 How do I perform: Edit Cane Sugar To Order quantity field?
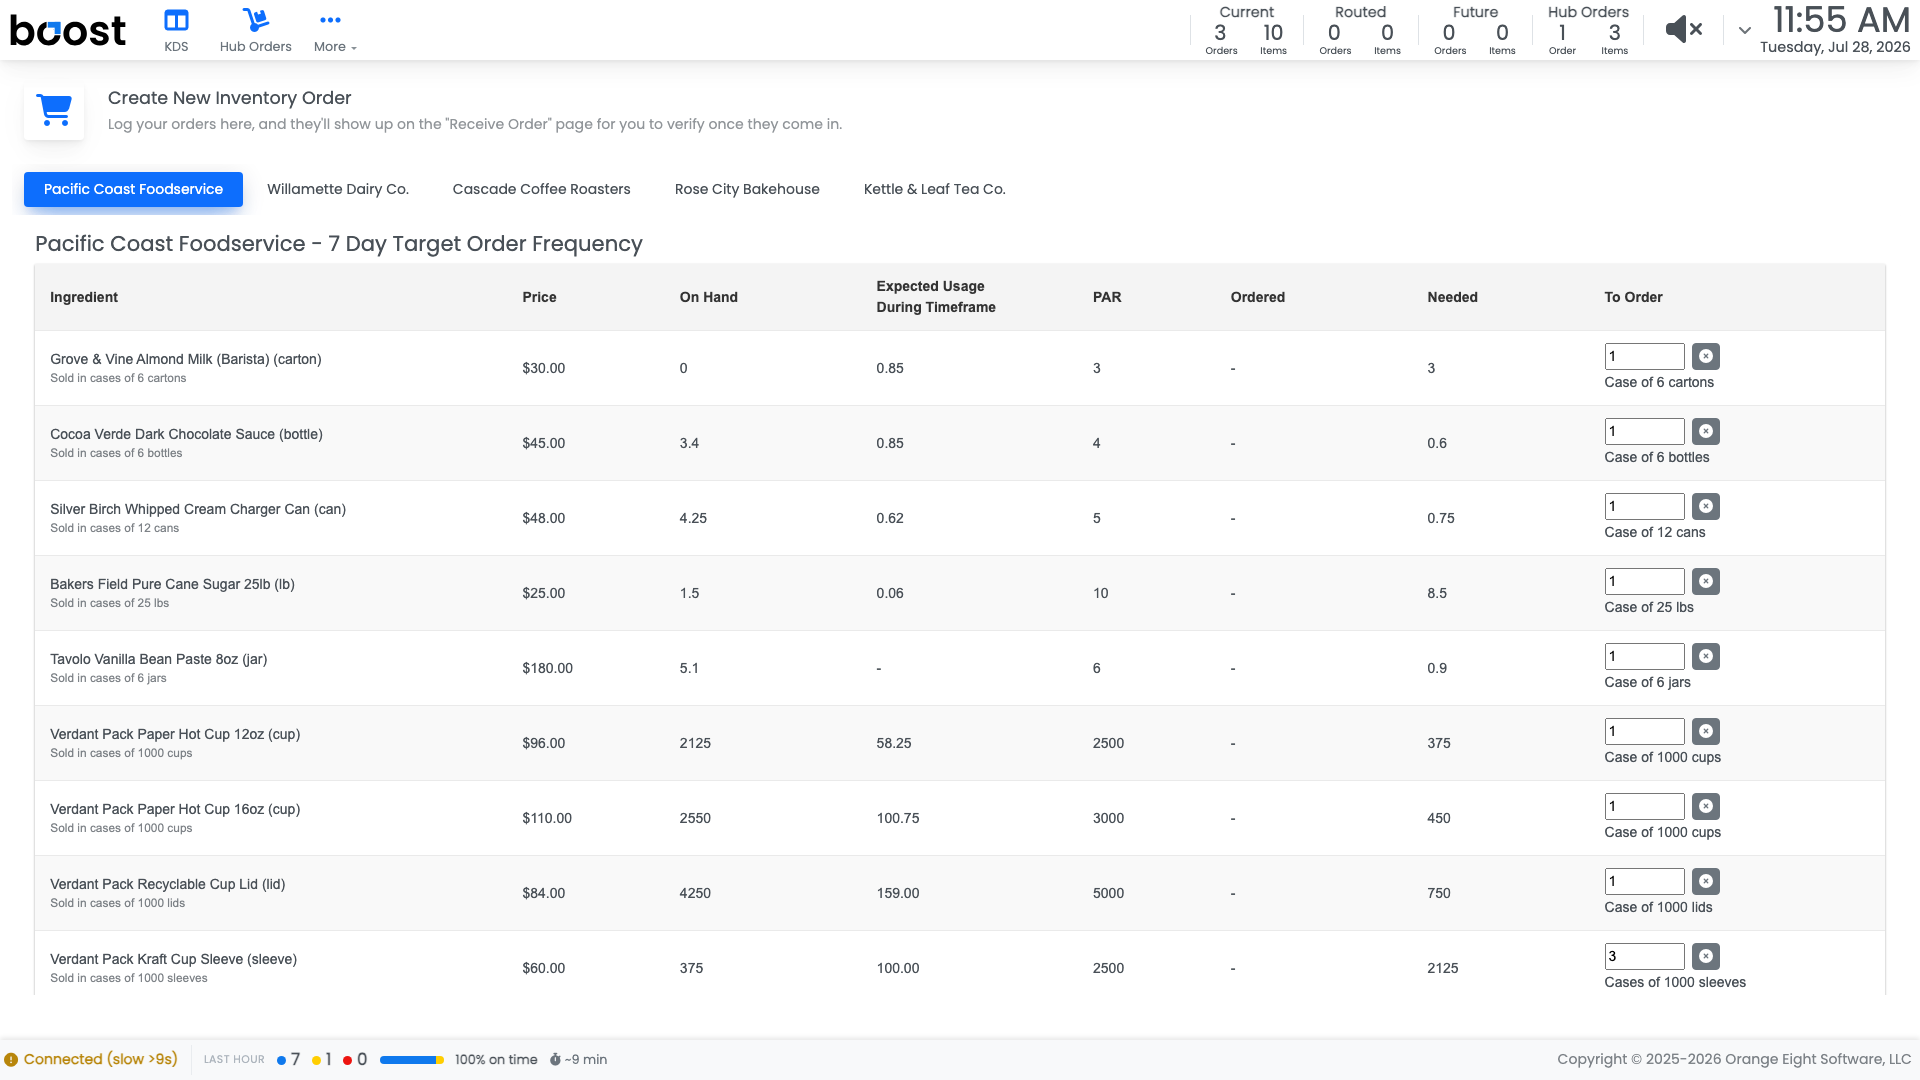1644,581
